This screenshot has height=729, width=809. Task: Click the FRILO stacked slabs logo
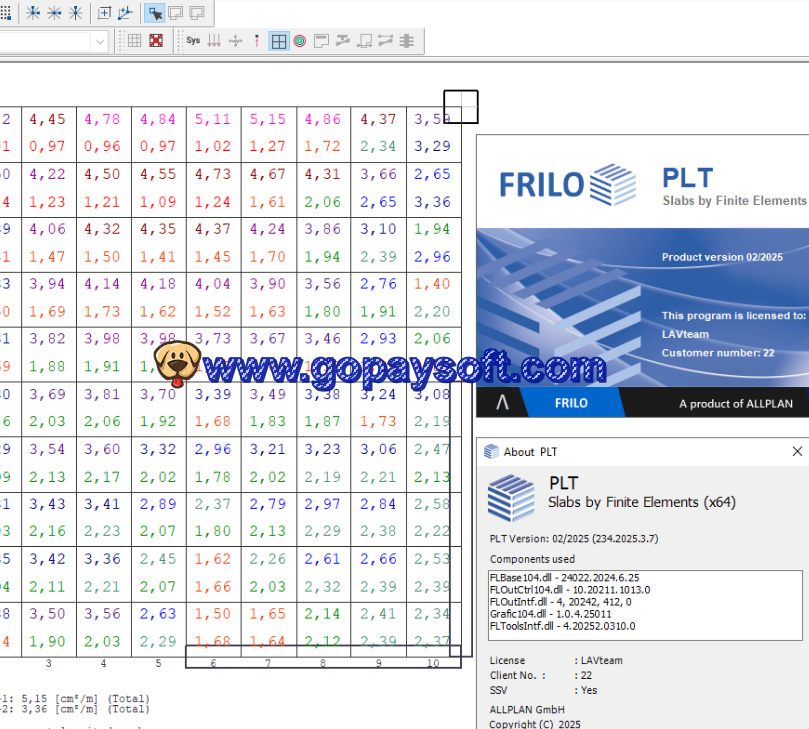coord(613,185)
